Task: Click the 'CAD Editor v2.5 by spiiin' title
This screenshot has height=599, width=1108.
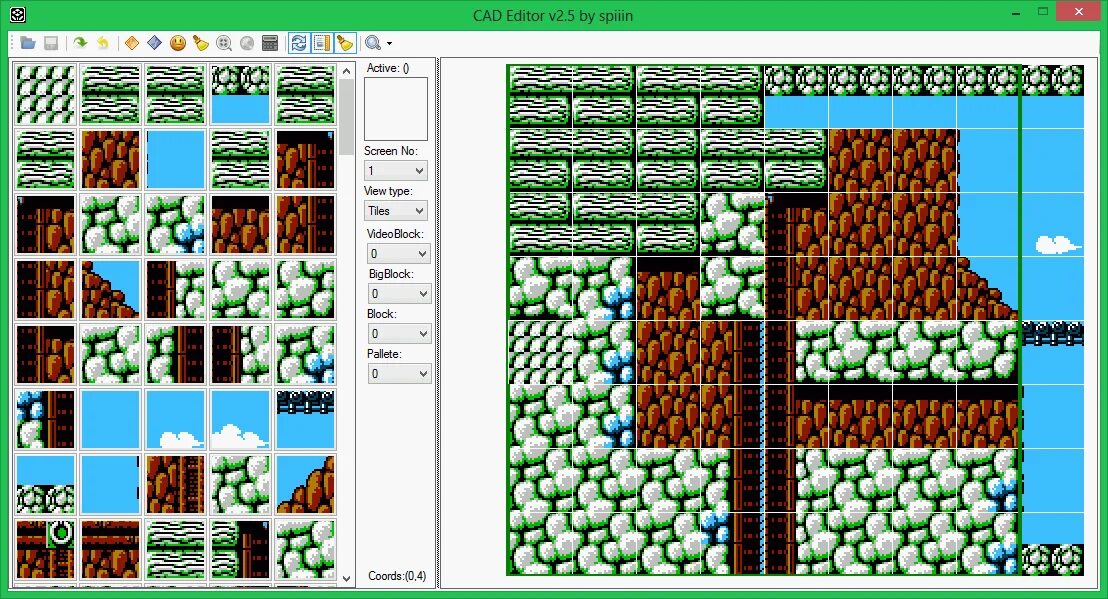Action: 553,15
